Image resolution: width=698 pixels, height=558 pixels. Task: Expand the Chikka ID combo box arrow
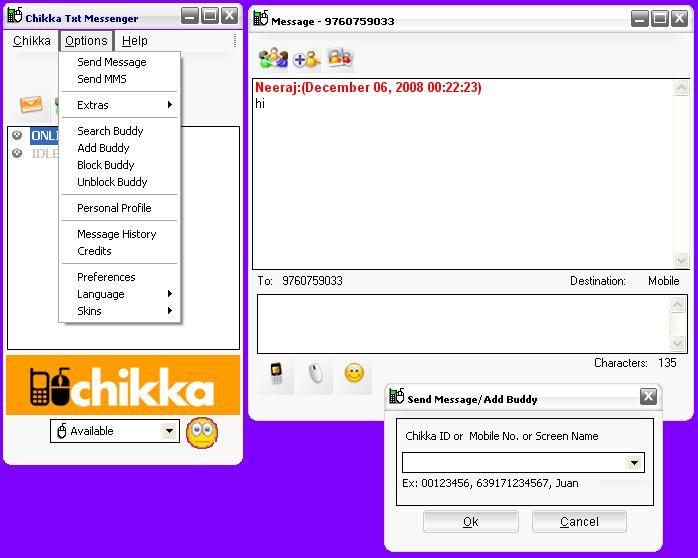click(634, 463)
